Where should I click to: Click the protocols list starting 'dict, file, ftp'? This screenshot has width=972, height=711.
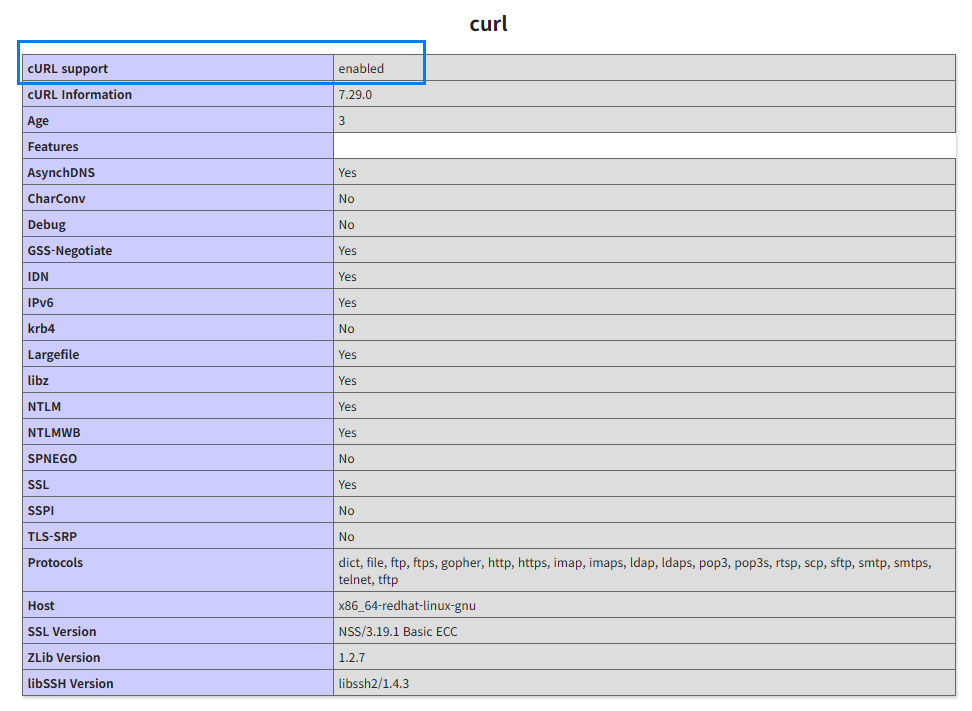point(635,572)
